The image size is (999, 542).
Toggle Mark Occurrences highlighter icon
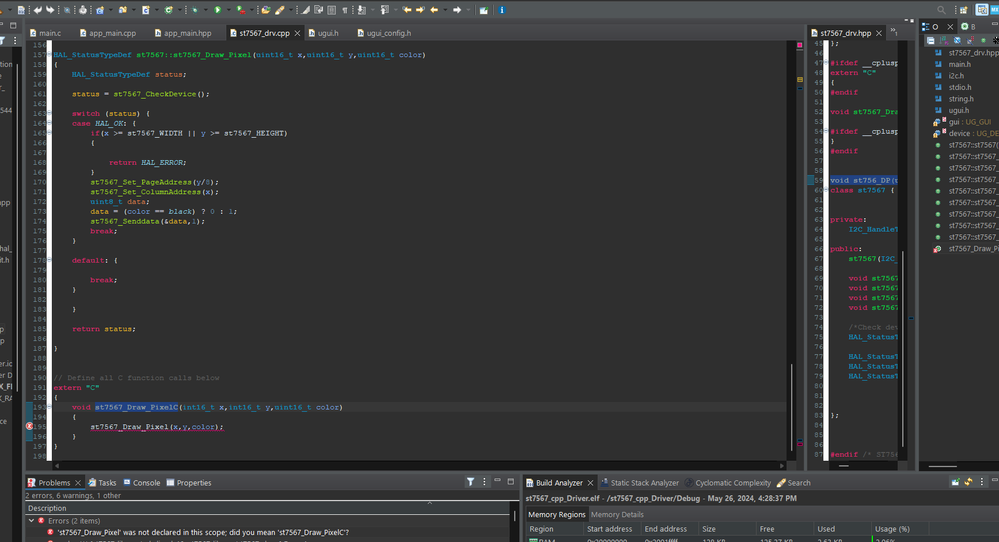point(305,10)
